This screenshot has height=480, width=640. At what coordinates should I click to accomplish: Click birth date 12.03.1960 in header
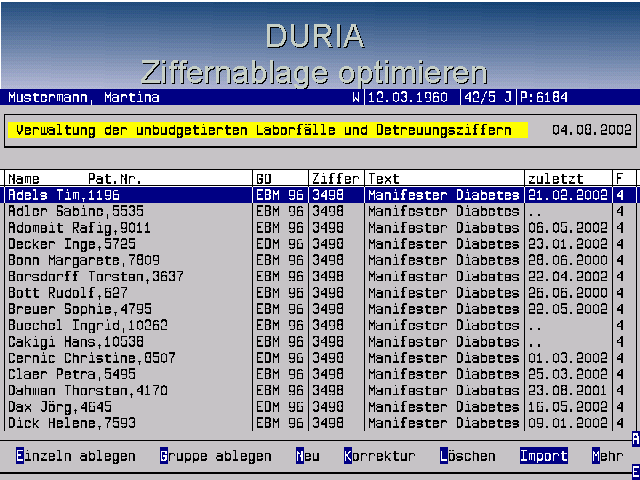(408, 97)
